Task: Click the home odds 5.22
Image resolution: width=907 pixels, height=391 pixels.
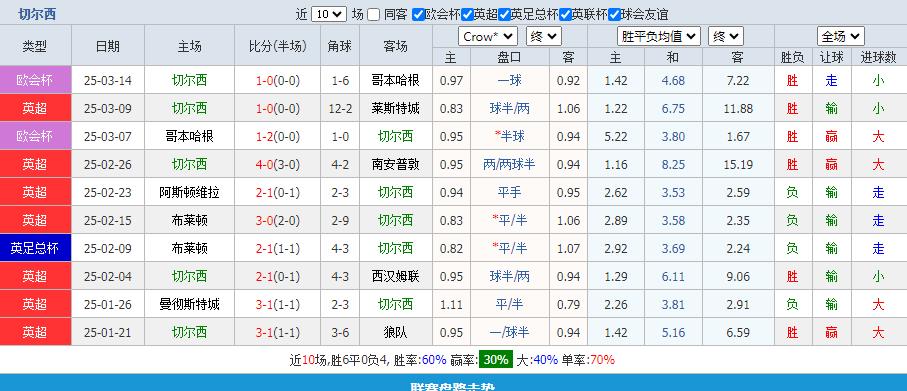Action: click(x=615, y=137)
